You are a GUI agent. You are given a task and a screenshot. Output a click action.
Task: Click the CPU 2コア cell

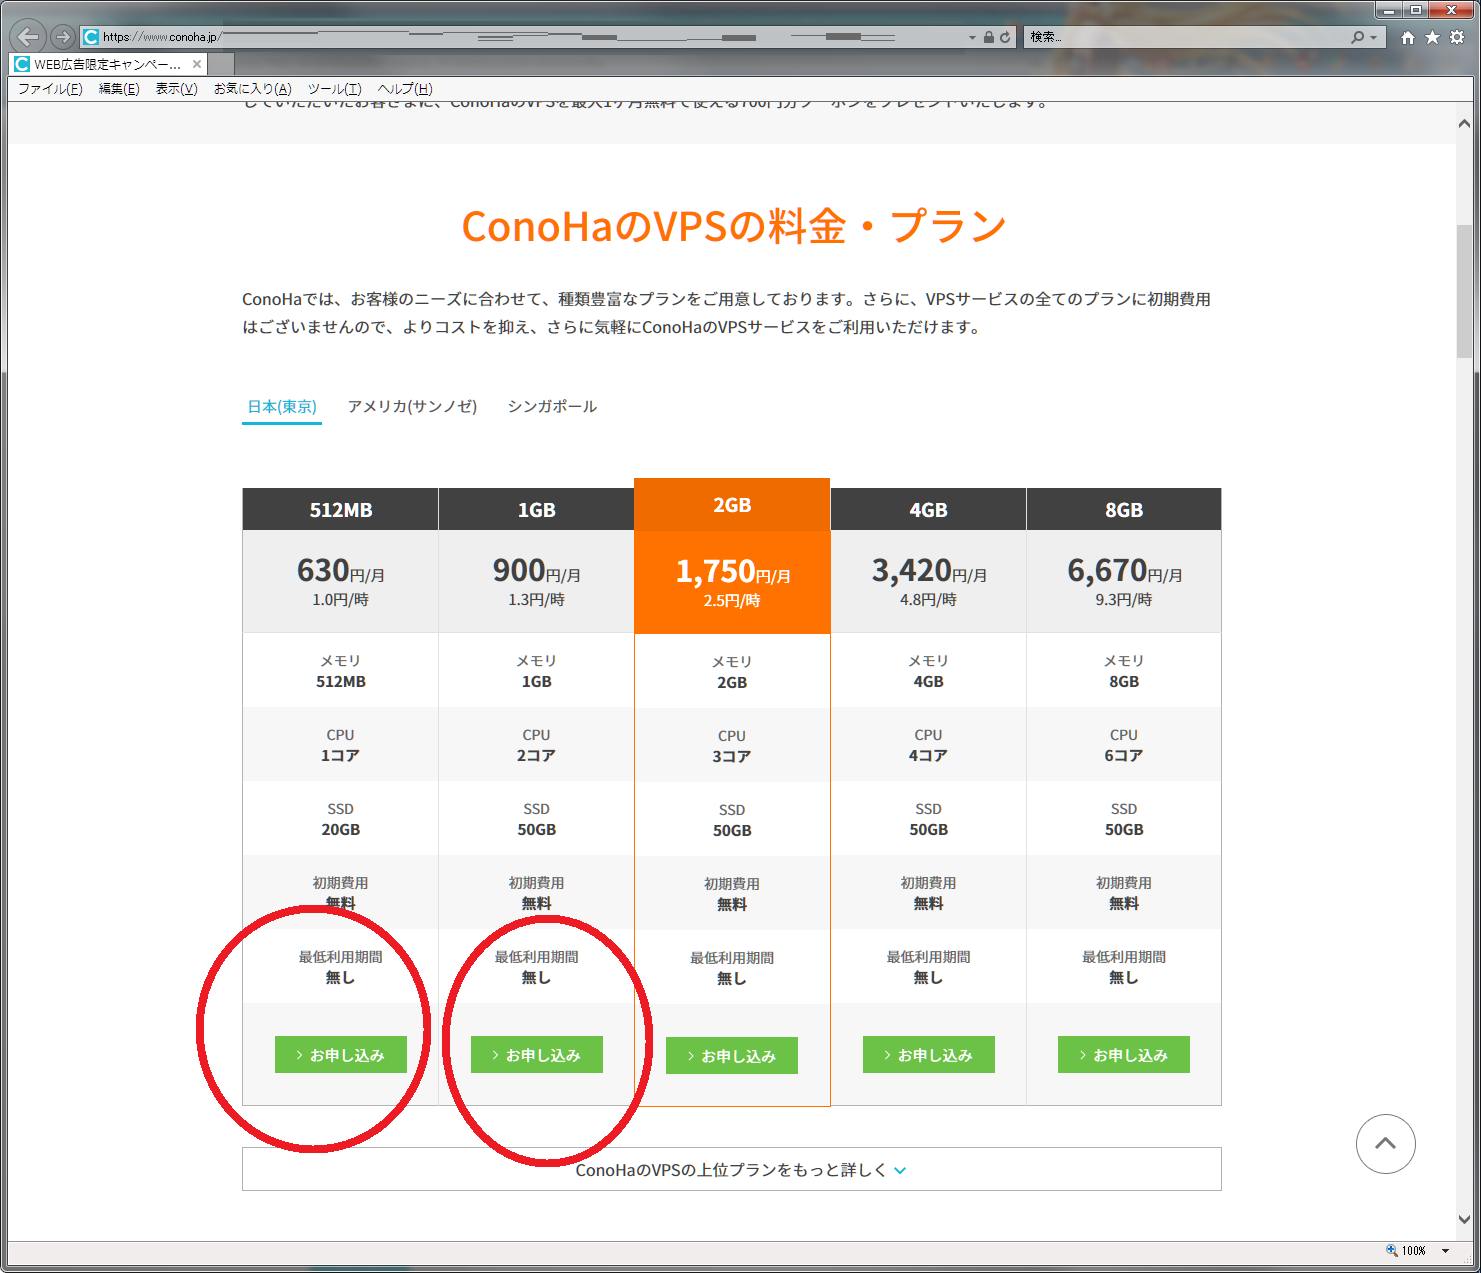pos(537,745)
